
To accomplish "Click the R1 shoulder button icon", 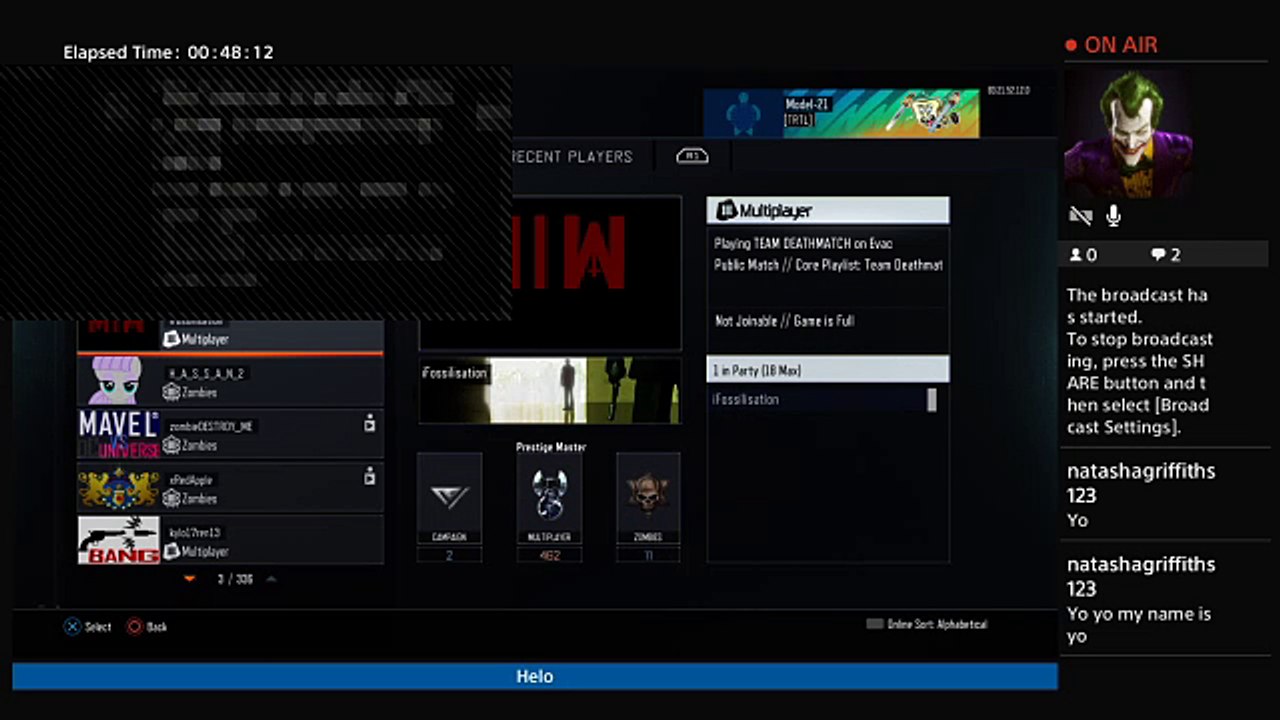I will tap(692, 156).
